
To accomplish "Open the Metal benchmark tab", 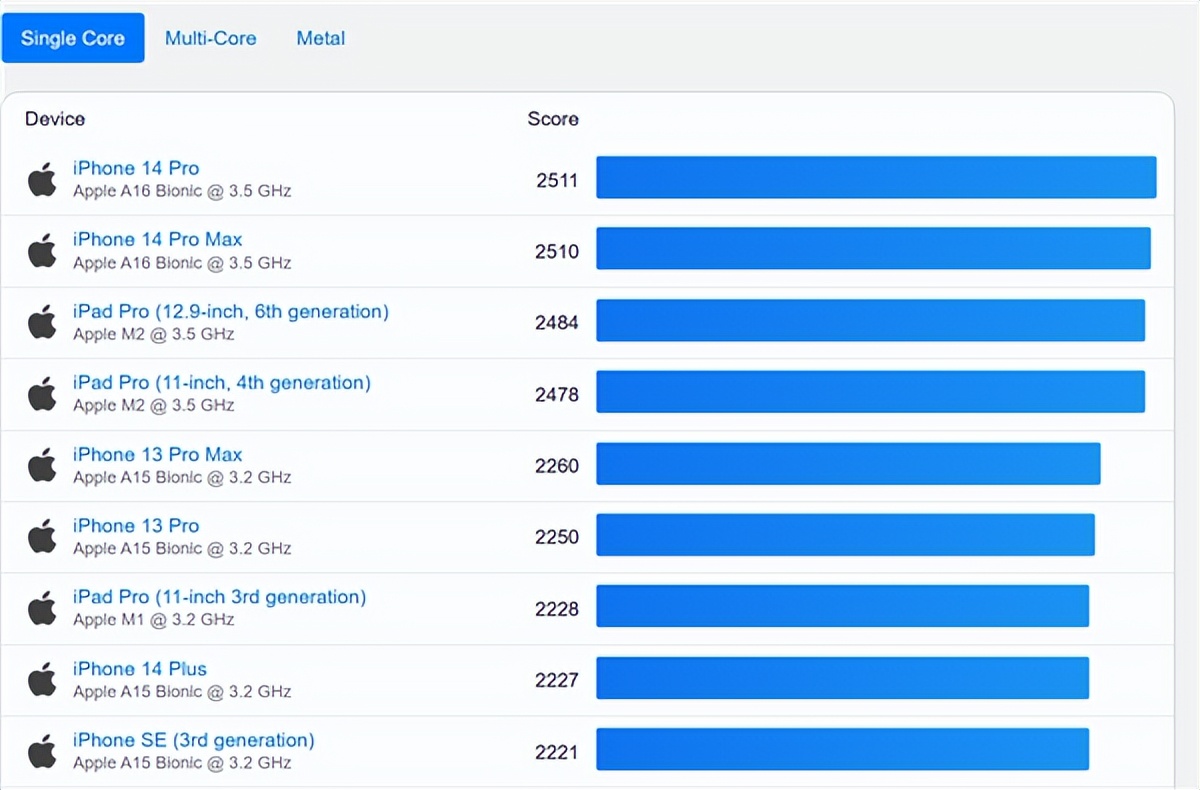I will pyautogui.click(x=320, y=38).
